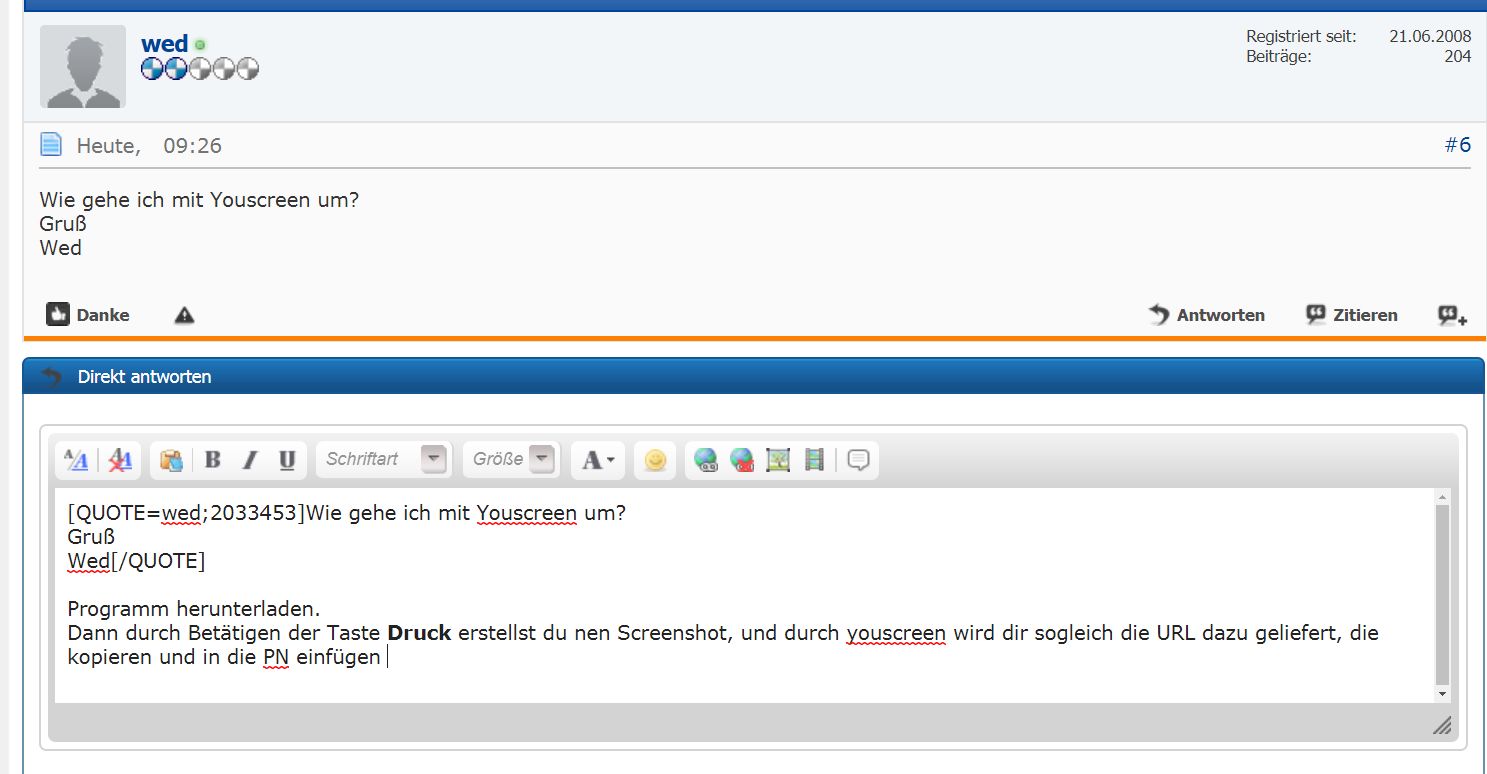Click the remove link icon
1487x774 pixels.
tap(742, 460)
